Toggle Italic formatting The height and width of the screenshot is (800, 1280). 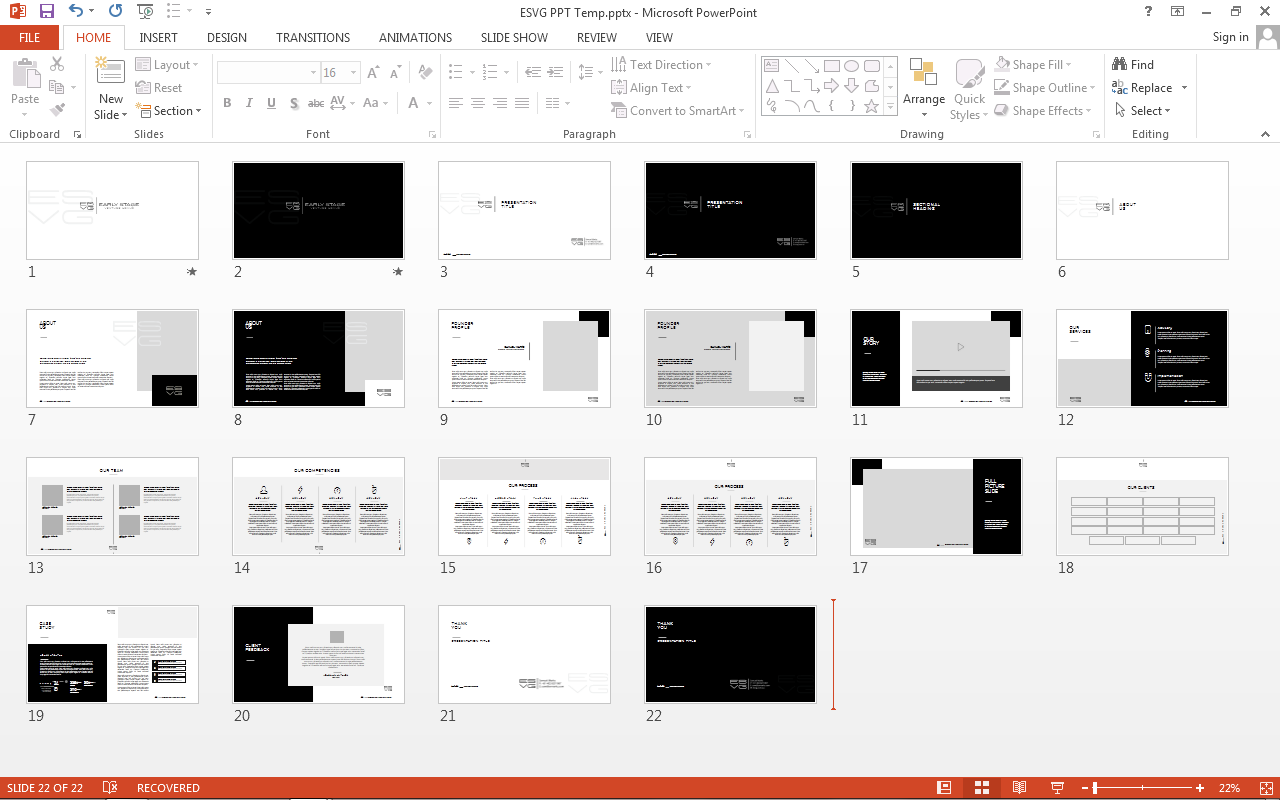tap(248, 102)
